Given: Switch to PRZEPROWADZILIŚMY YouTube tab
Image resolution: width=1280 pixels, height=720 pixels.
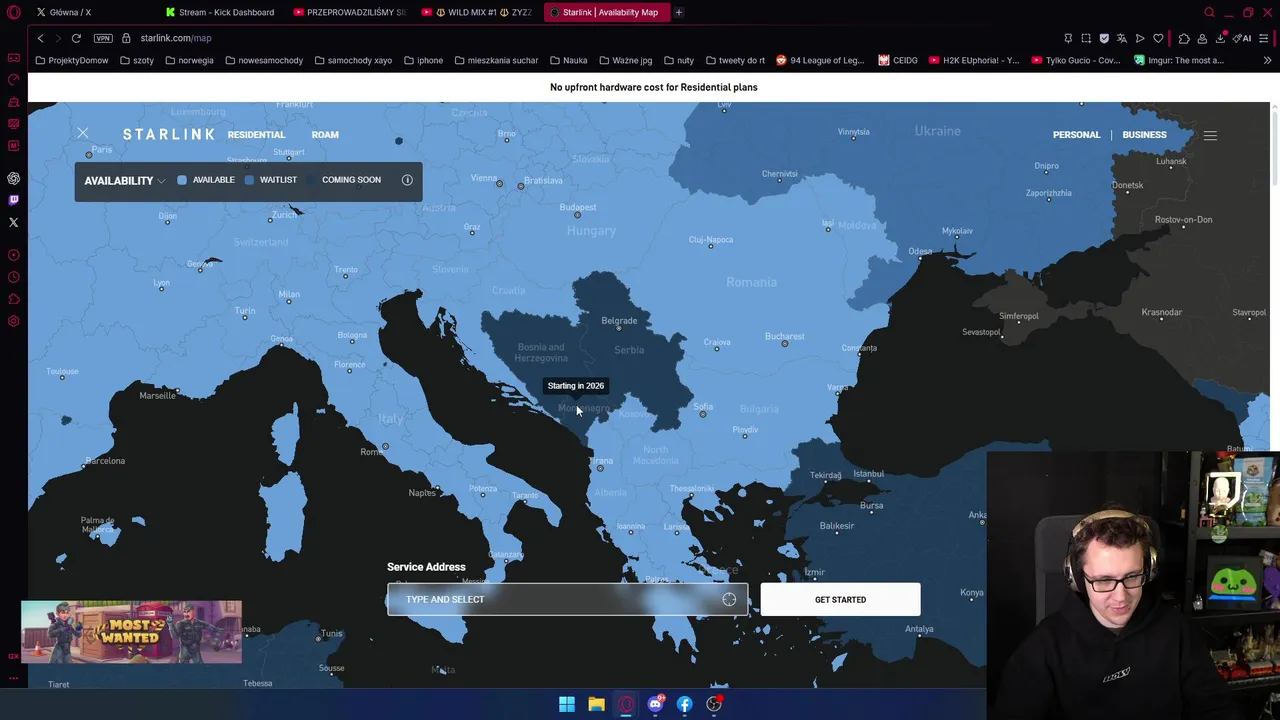Looking at the screenshot, I should [x=348, y=12].
